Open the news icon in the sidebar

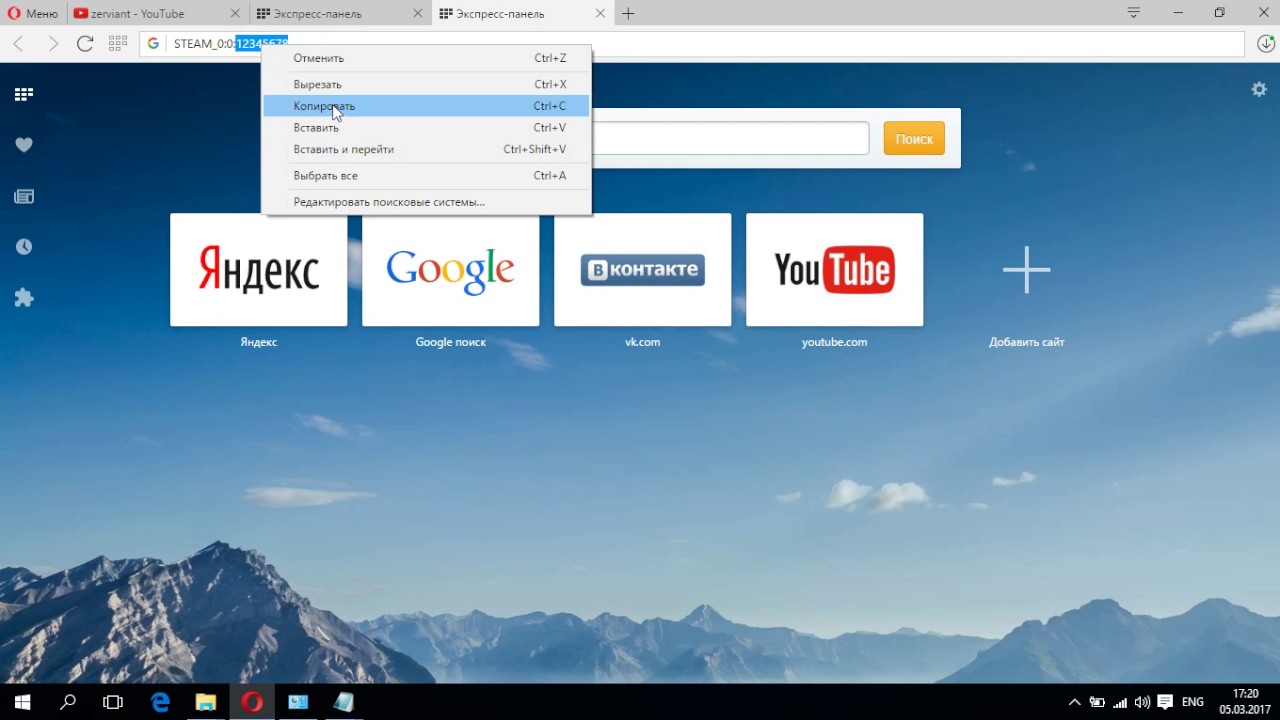pyautogui.click(x=24, y=196)
